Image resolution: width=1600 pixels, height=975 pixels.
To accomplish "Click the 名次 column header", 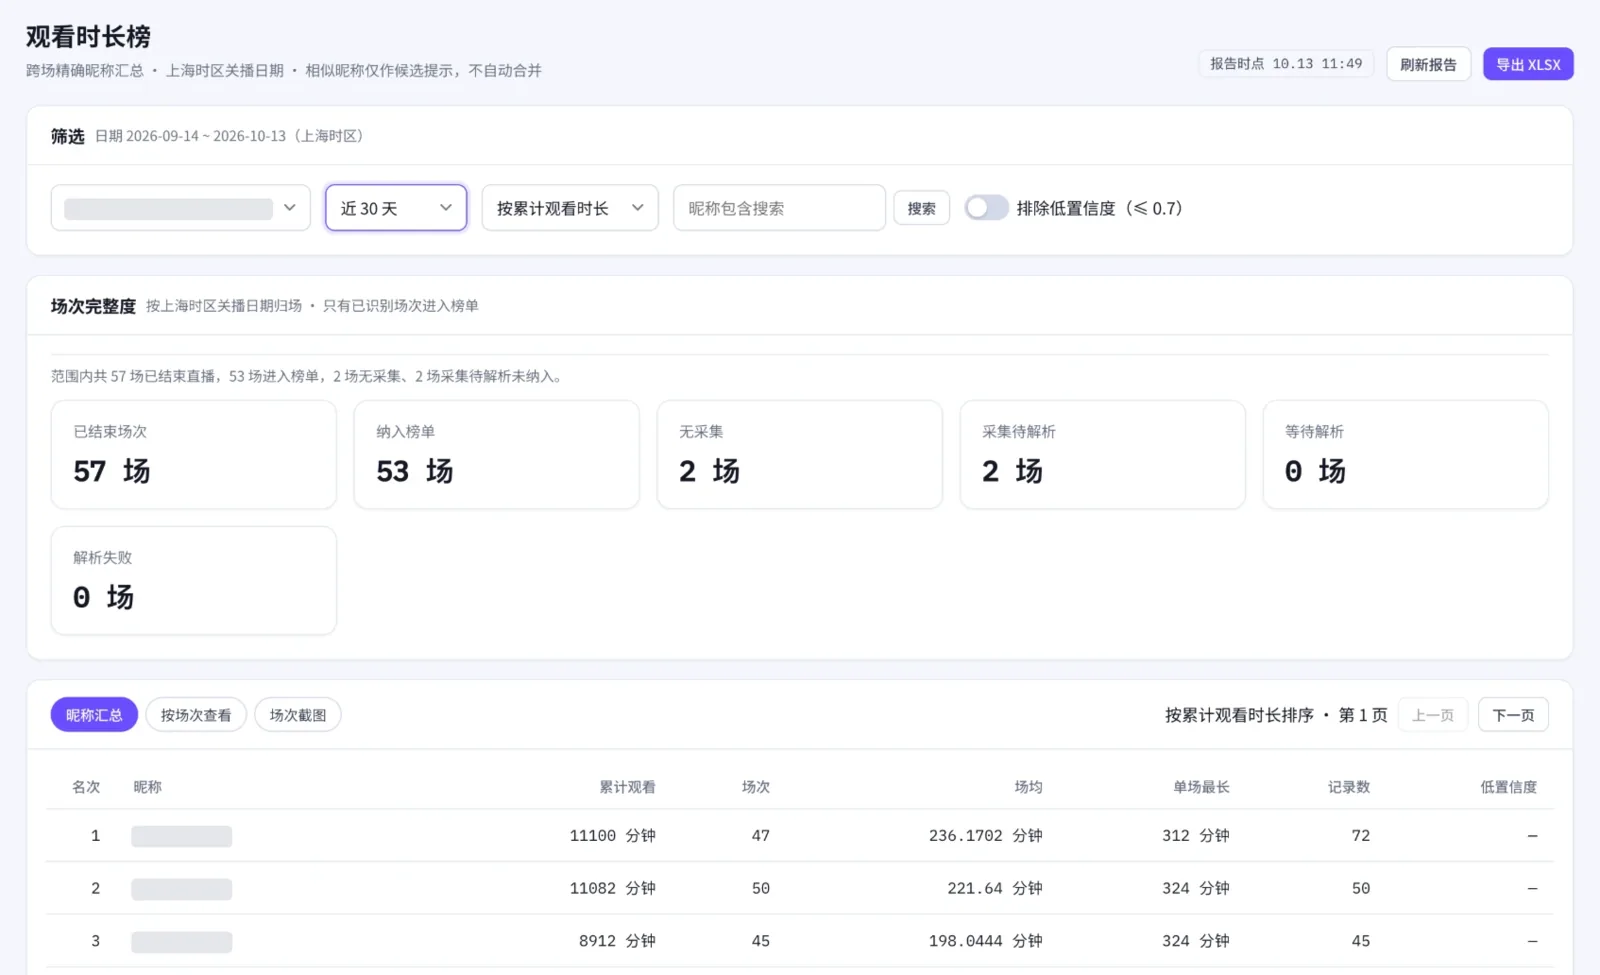I will 86,787.
